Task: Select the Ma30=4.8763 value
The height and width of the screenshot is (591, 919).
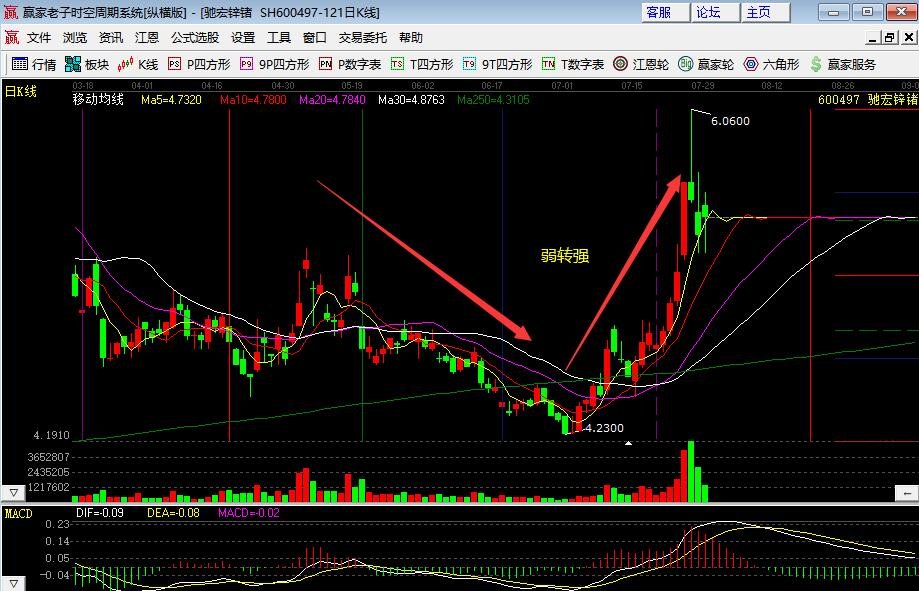Action: click(411, 100)
